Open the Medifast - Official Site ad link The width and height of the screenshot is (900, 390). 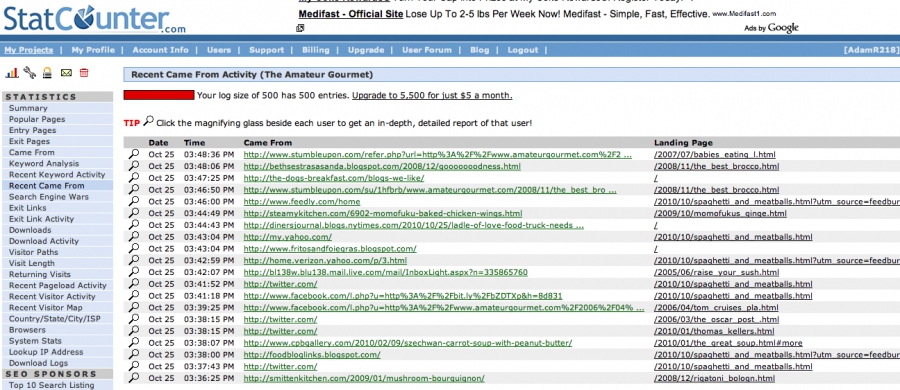click(x=350, y=14)
